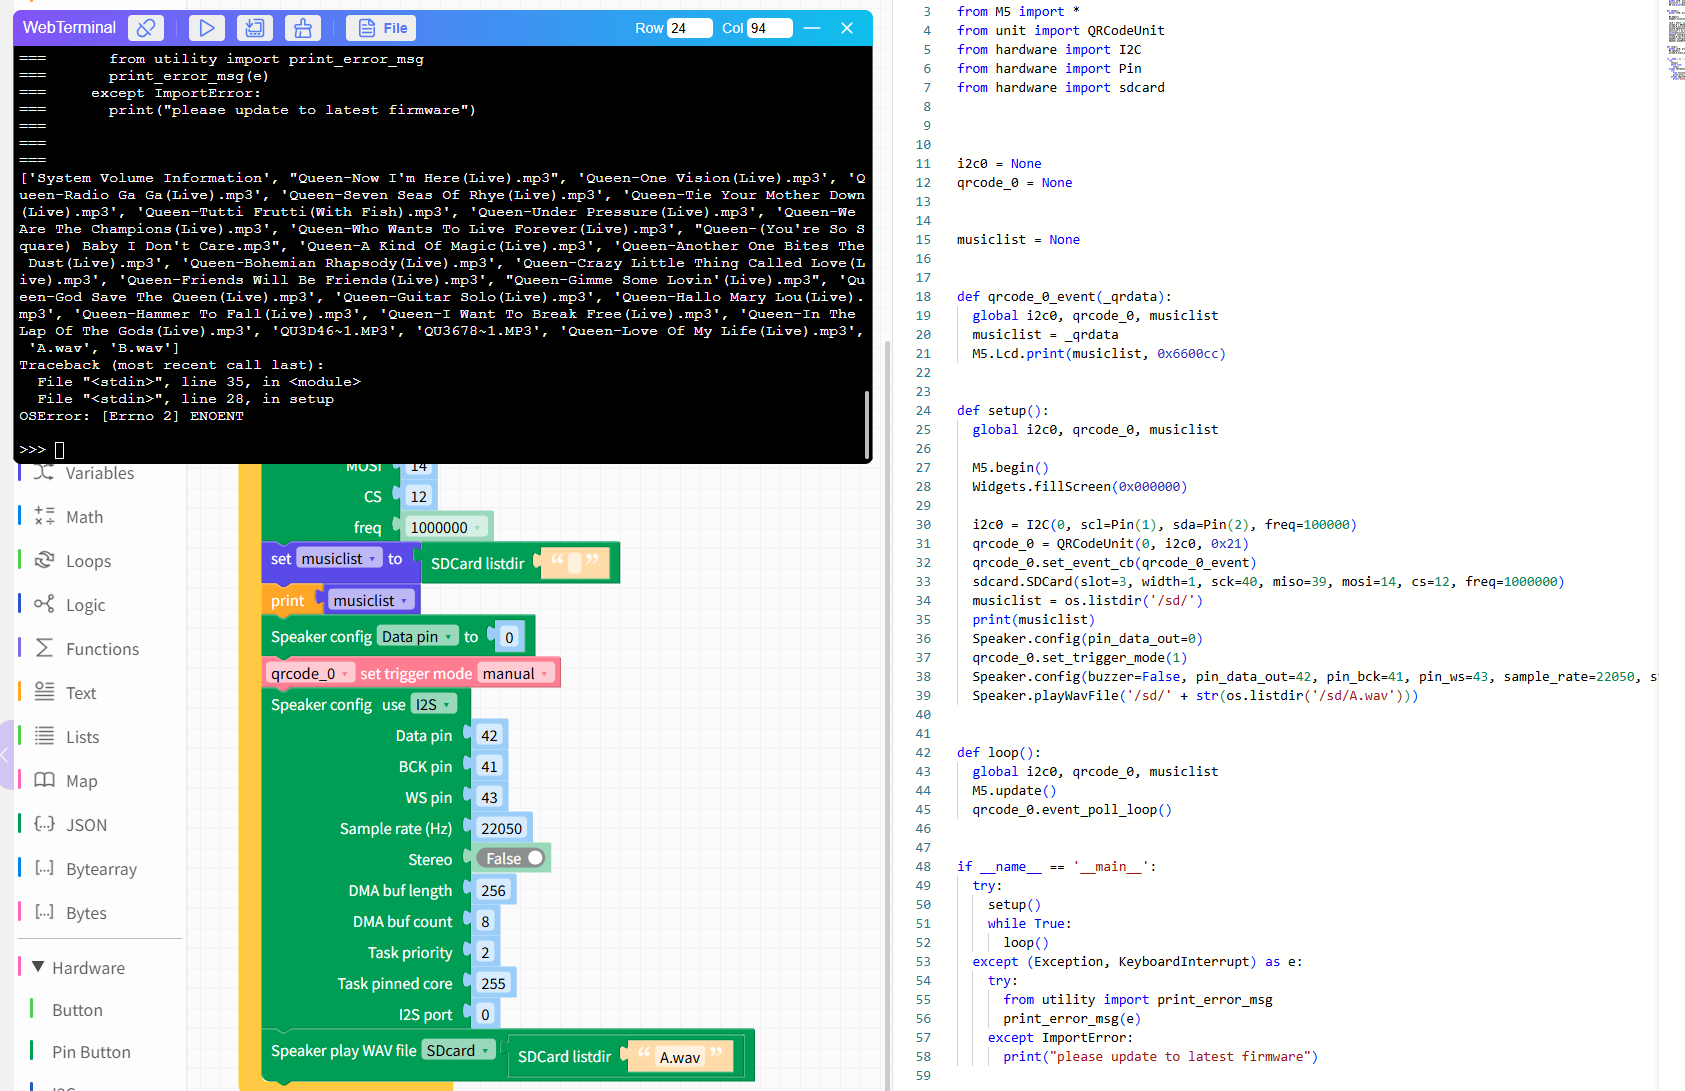The image size is (1685, 1091).
Task: Click the Col number input field
Action: pyautogui.click(x=770, y=28)
